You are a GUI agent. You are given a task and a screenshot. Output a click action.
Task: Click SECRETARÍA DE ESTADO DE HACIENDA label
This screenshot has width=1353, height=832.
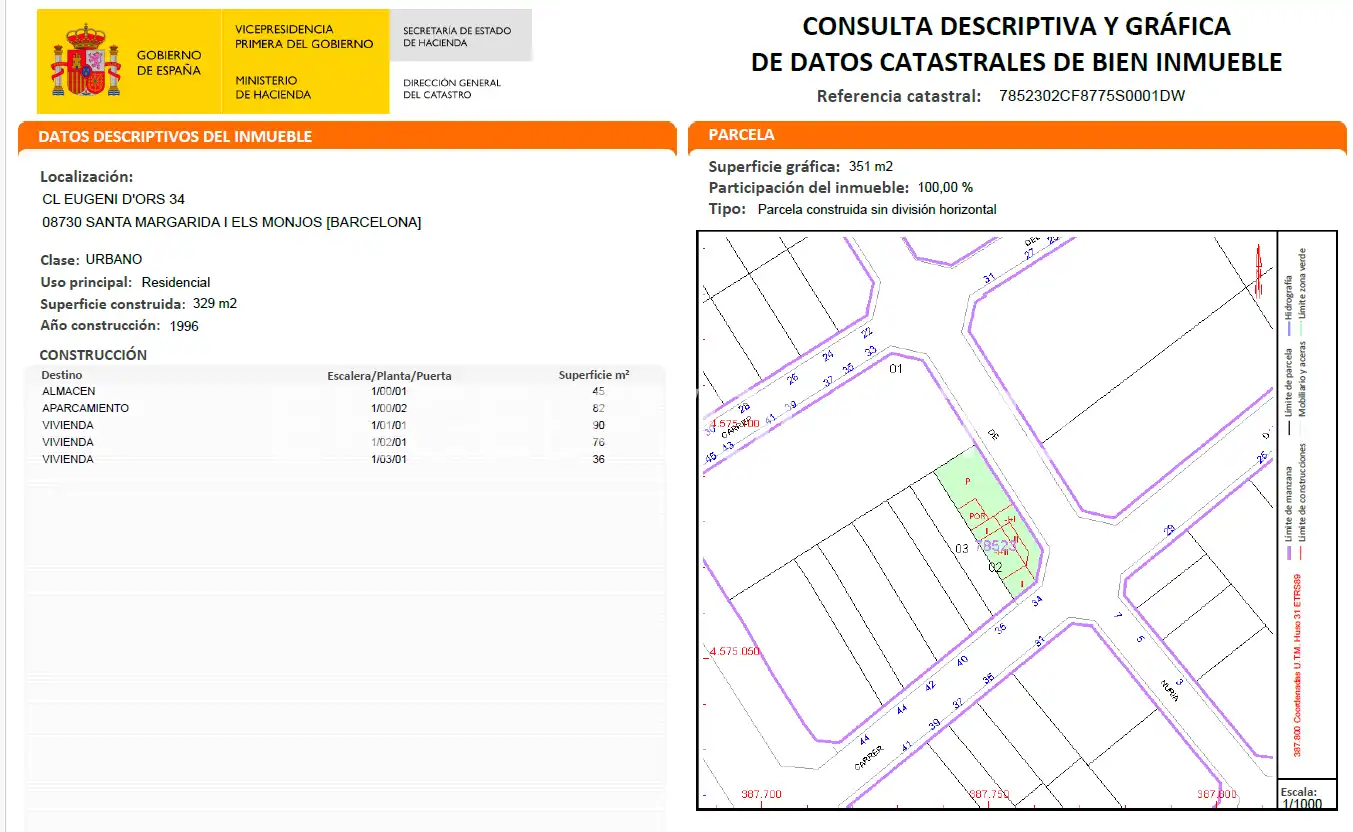457,37
